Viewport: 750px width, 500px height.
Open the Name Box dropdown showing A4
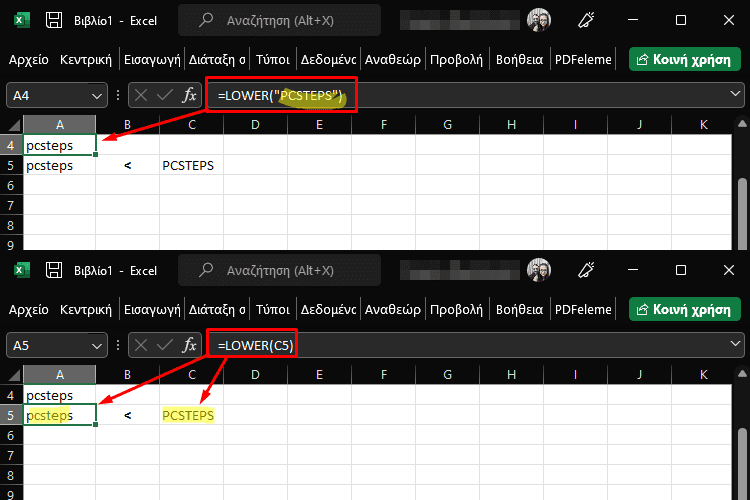[97, 96]
